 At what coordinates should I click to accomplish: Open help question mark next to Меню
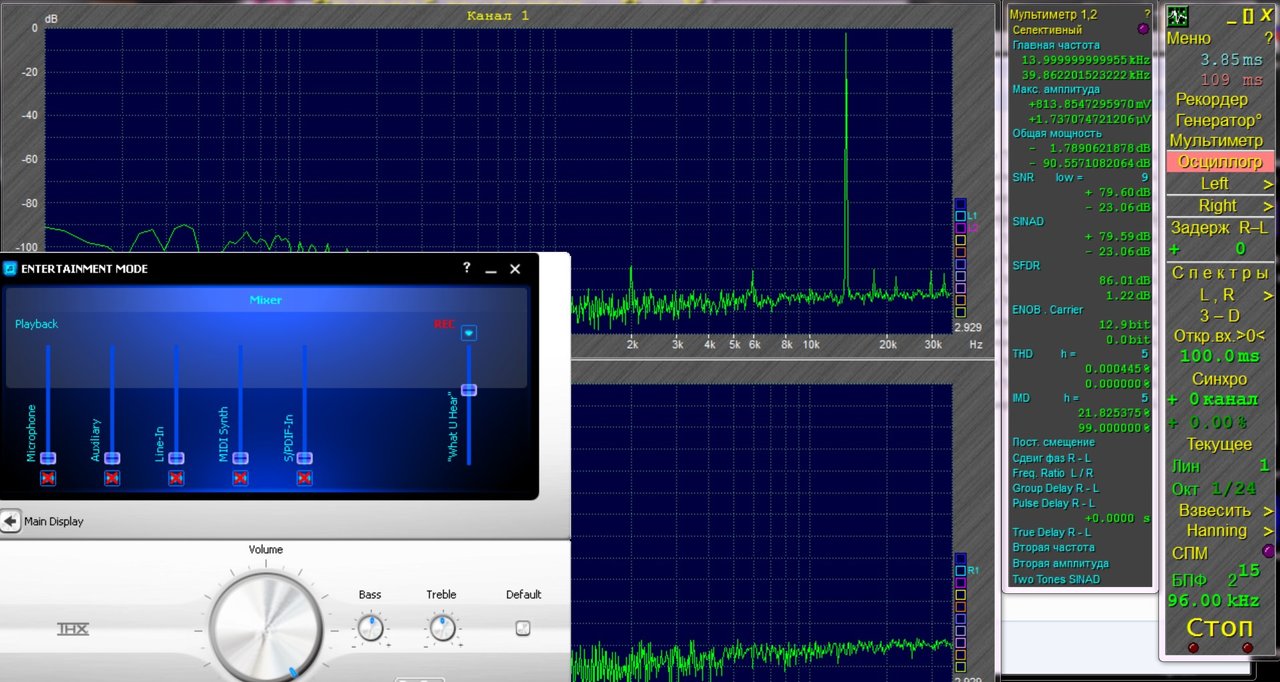[1268, 38]
